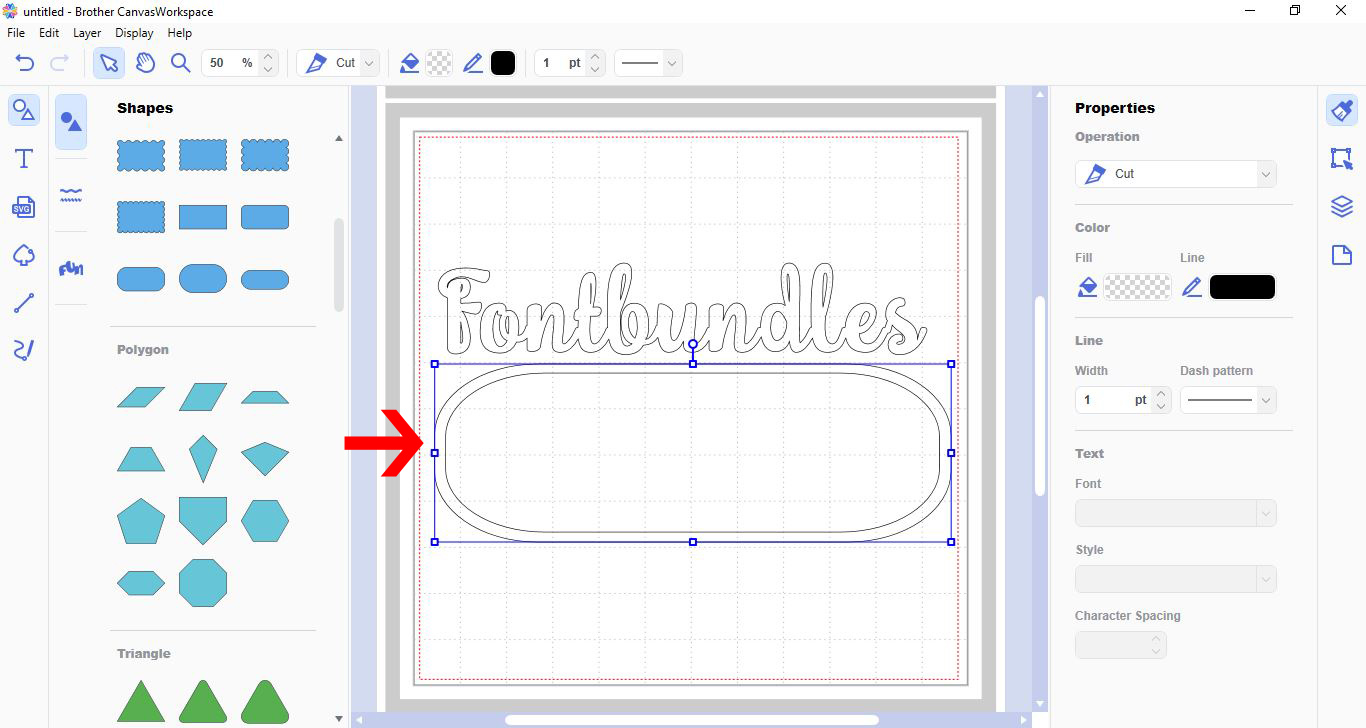Screen dimensions: 1366x728
Task: Insert the green rounded triangle shape
Action: pyautogui.click(x=265, y=701)
